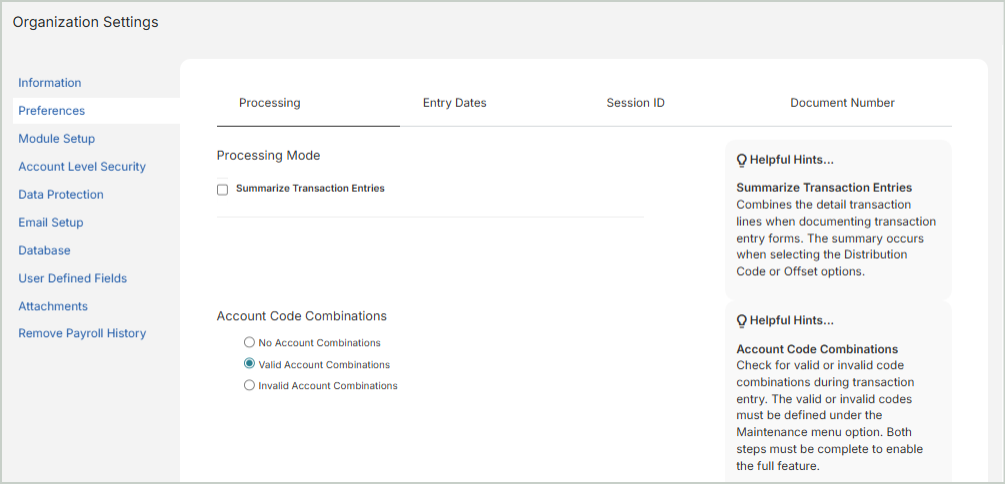This screenshot has height=484, width=1005.
Task: Open Account Level Security settings
Action: coord(82,167)
